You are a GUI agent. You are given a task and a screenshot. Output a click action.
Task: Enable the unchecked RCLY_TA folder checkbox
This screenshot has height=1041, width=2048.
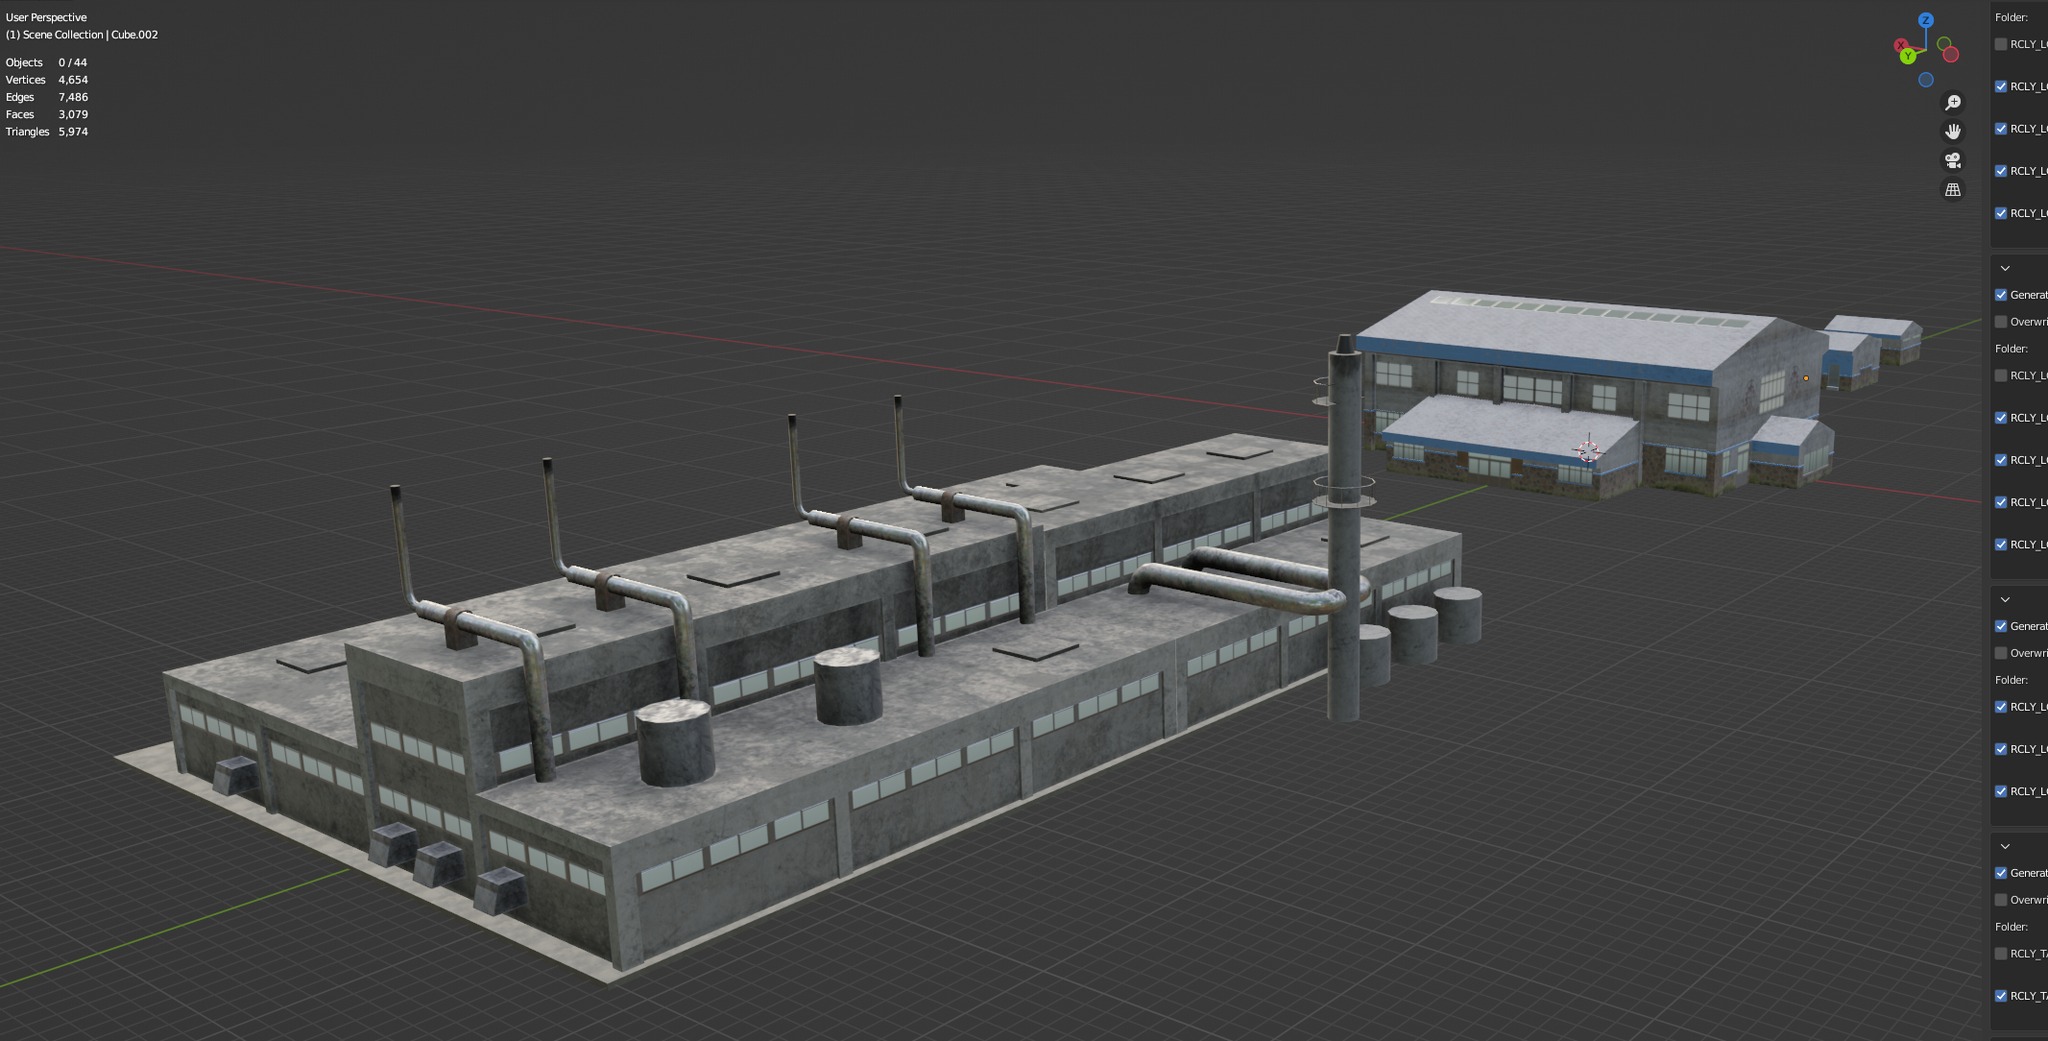2001,954
